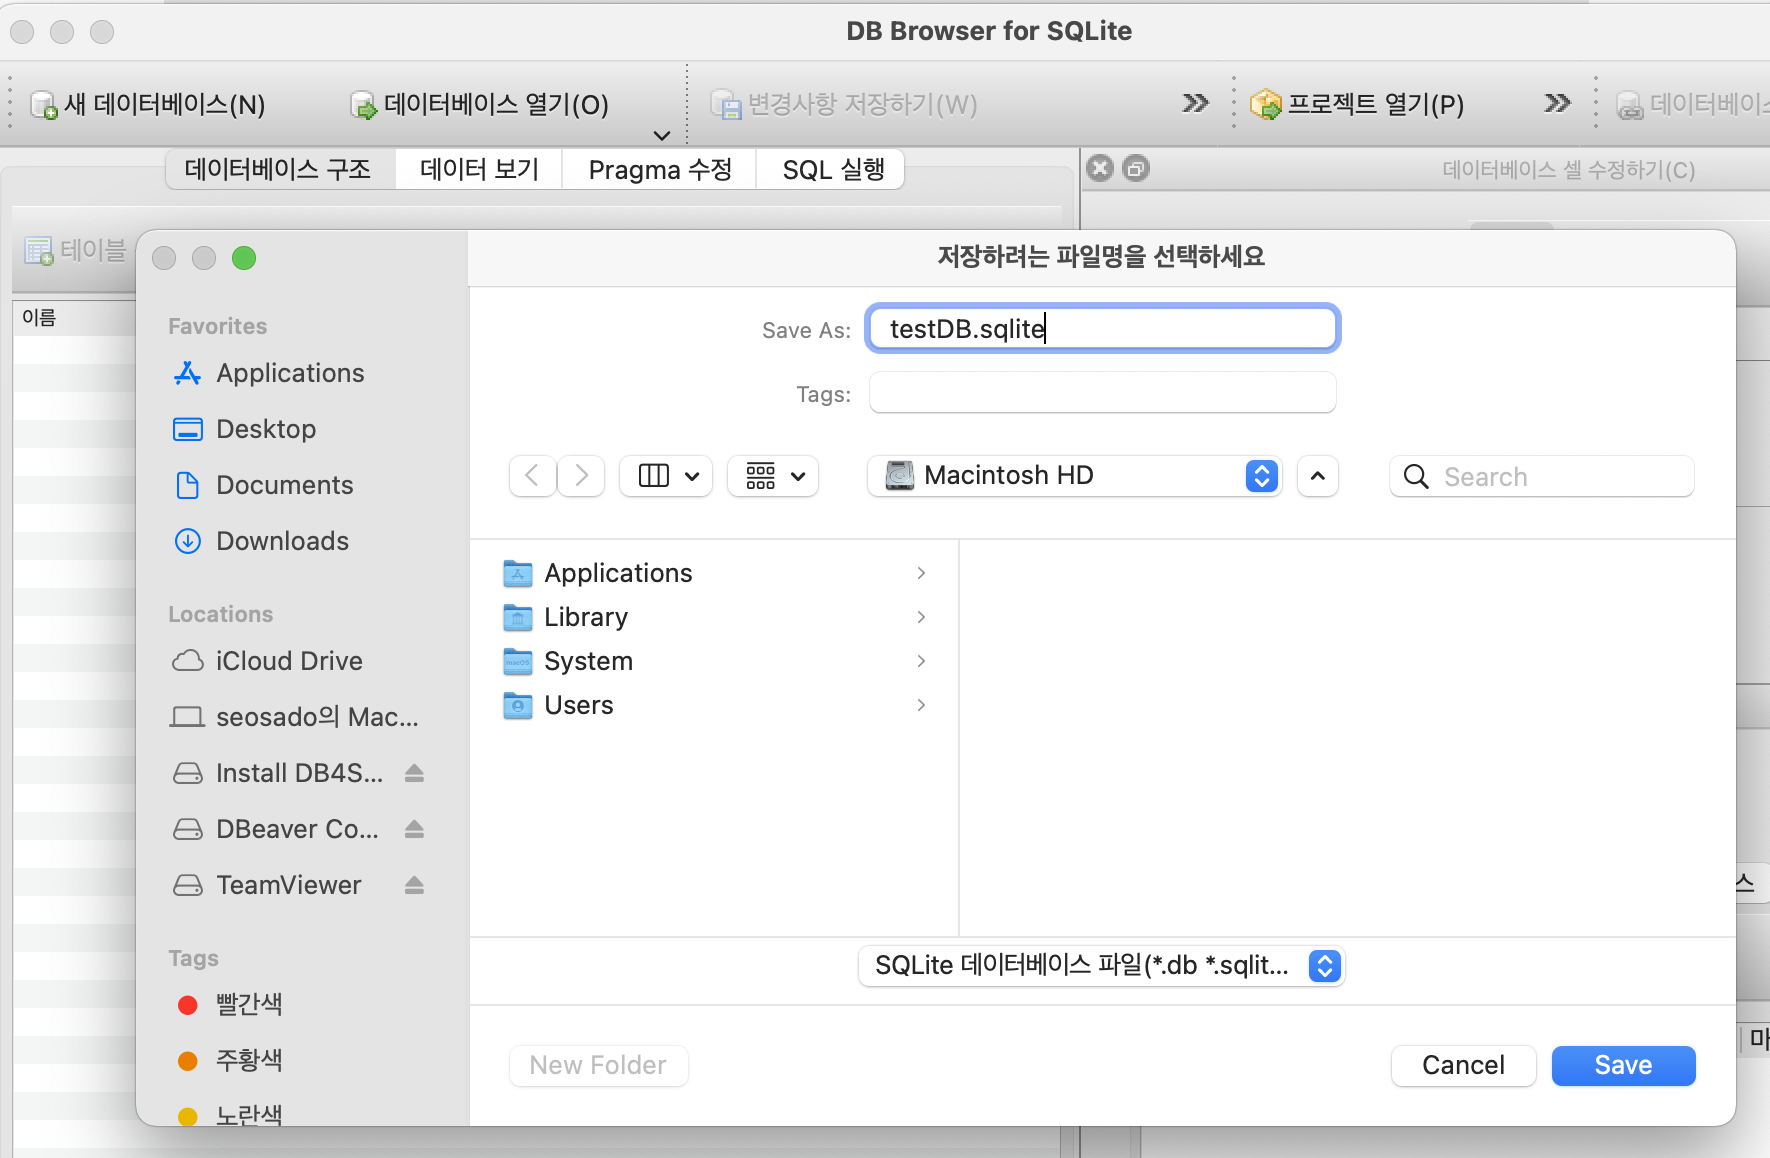Switch to the 데이터베이스 구조 tab
This screenshot has height=1158, width=1770.
pyautogui.click(x=278, y=169)
